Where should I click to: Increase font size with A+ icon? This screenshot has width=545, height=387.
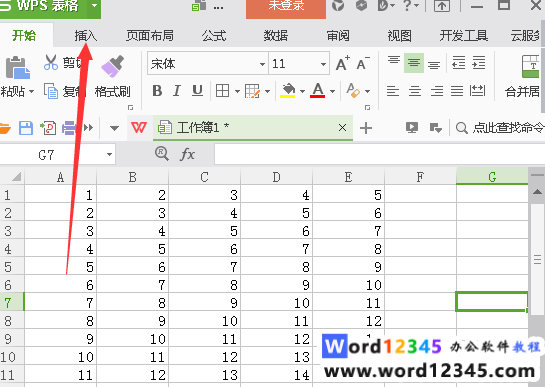(x=343, y=64)
